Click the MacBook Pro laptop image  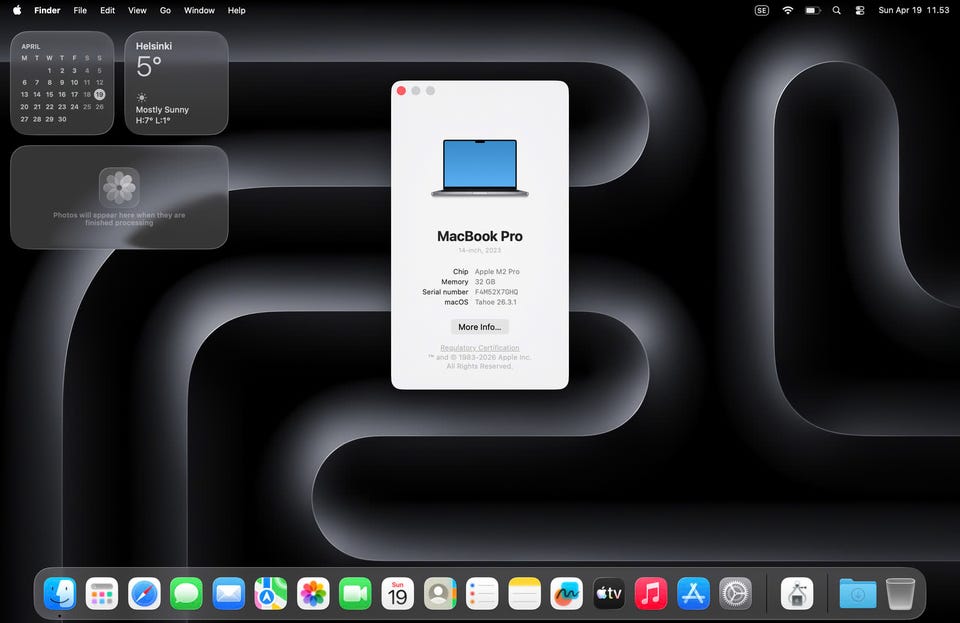point(479,168)
